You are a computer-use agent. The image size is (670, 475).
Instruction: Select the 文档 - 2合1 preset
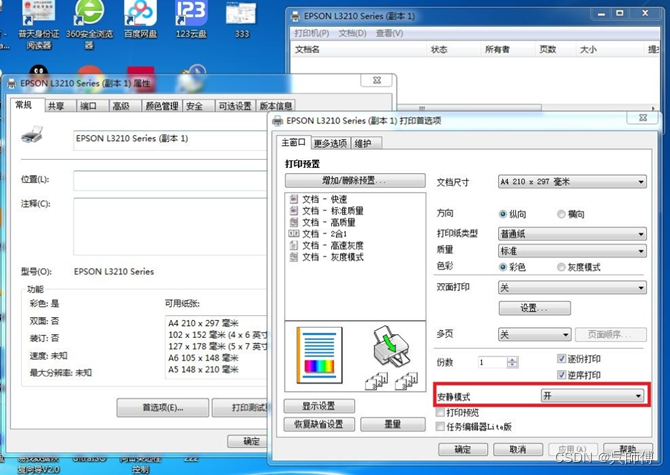(x=318, y=234)
